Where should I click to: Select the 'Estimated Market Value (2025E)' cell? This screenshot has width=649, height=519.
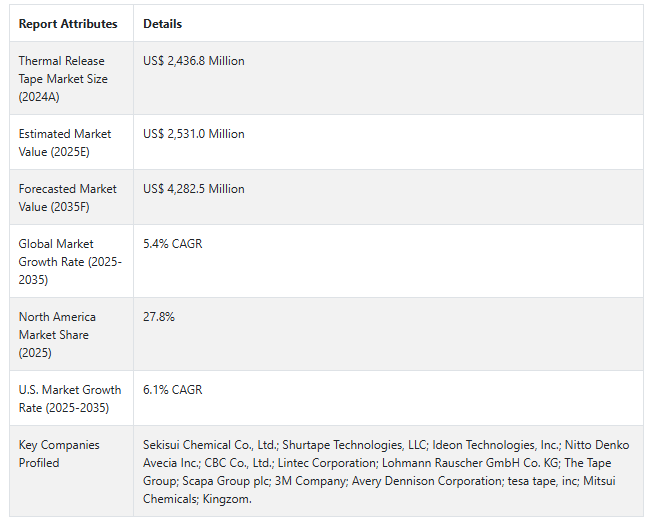point(65,142)
